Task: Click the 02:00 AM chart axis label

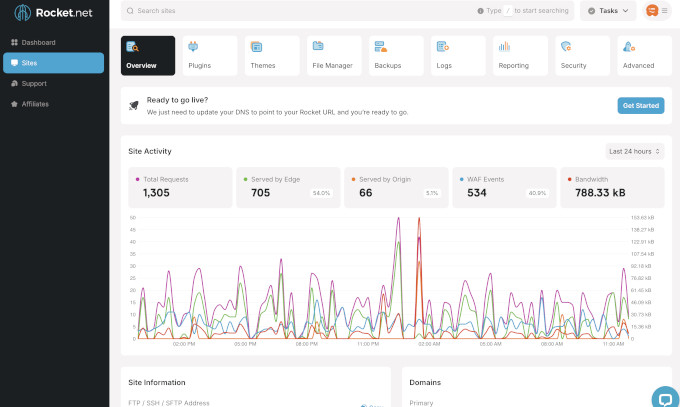Action: click(x=429, y=344)
